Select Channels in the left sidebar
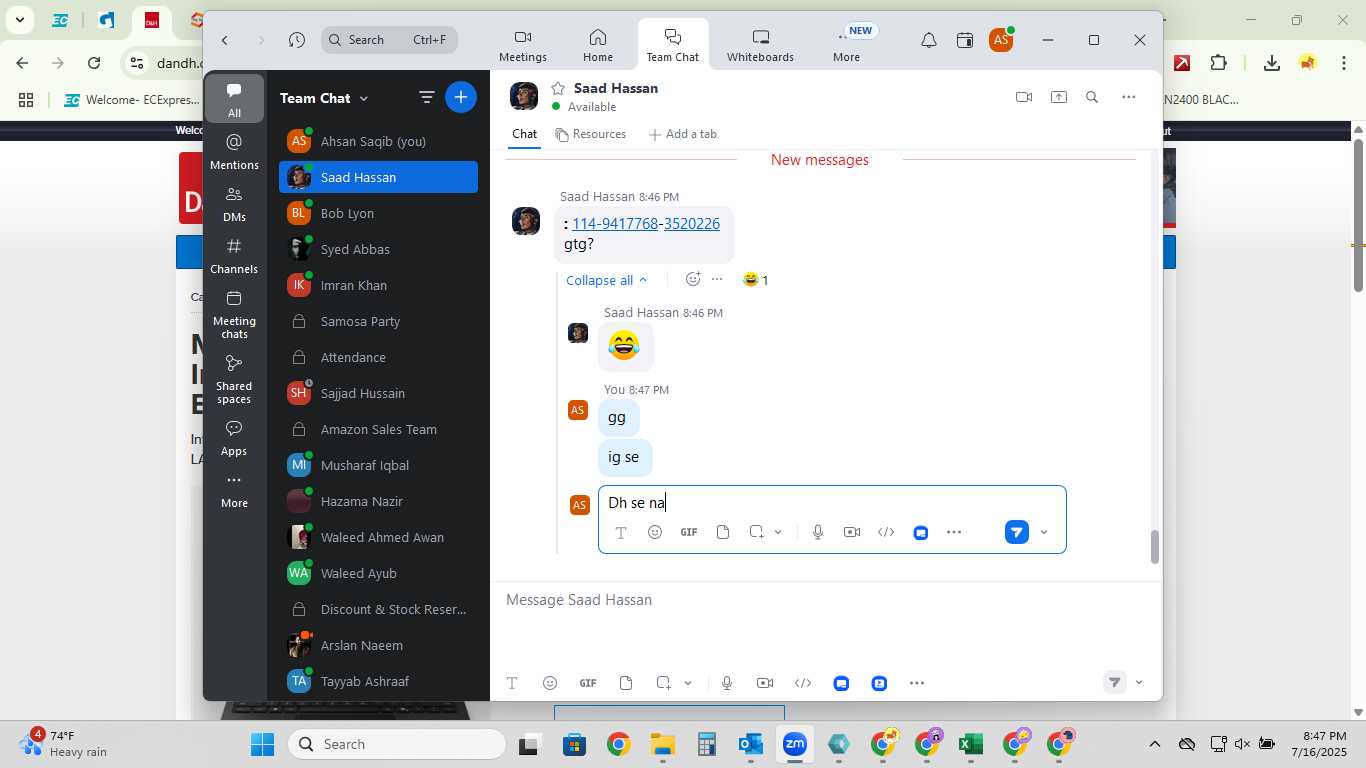 (x=234, y=255)
